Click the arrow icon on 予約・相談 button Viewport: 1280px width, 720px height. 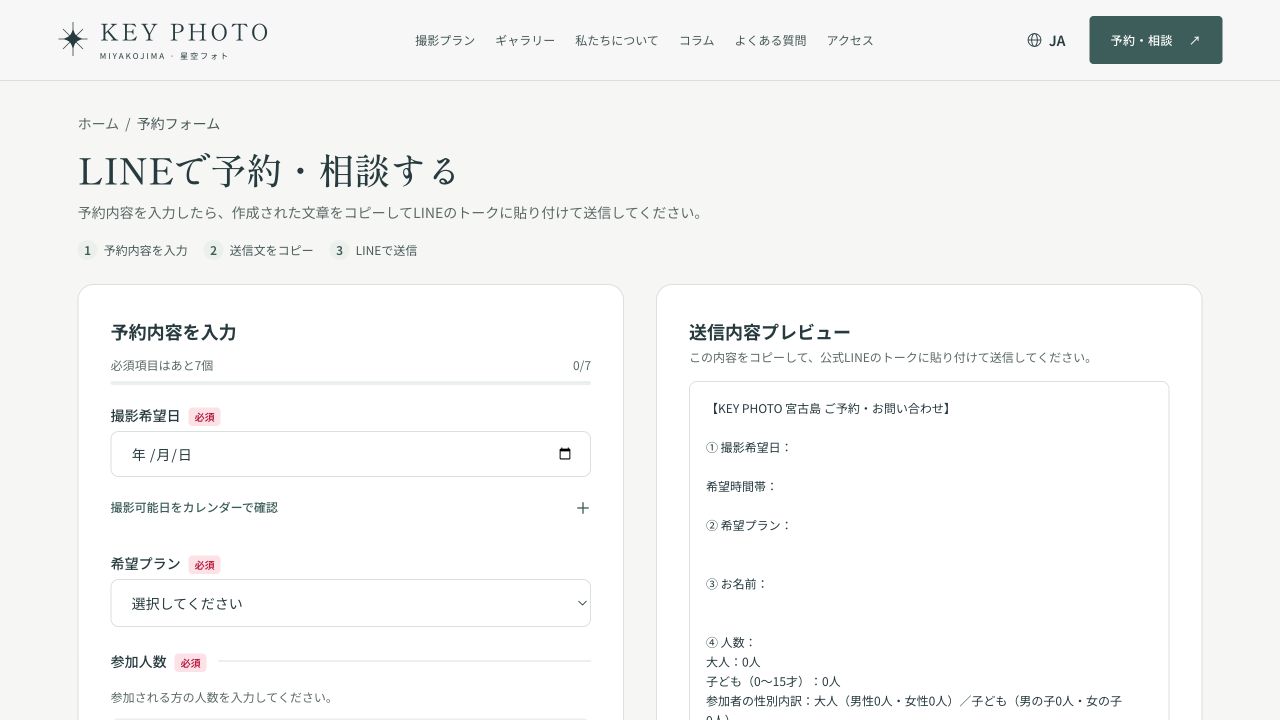tap(1194, 40)
